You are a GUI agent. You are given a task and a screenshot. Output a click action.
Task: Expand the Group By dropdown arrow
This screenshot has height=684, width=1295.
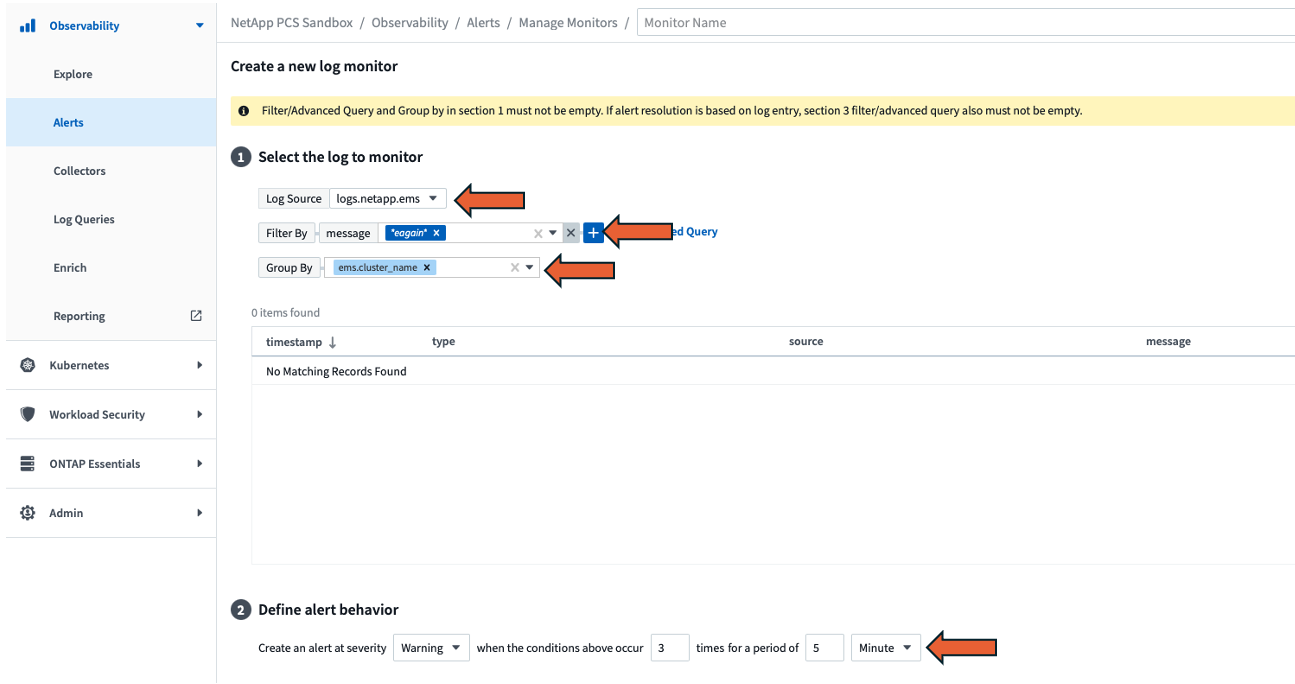[x=530, y=268]
